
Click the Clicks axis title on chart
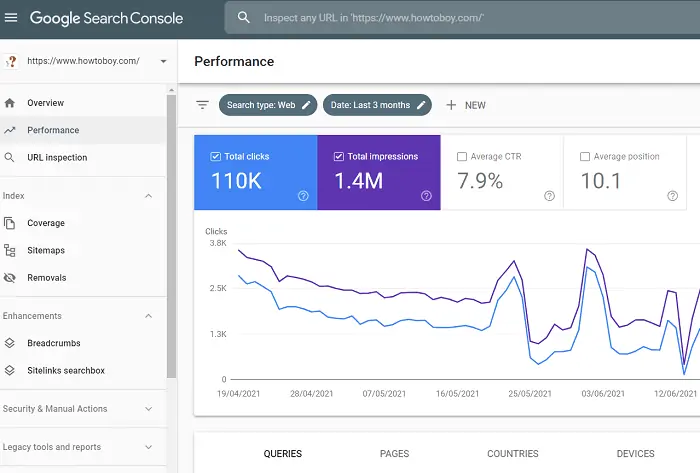(x=216, y=232)
